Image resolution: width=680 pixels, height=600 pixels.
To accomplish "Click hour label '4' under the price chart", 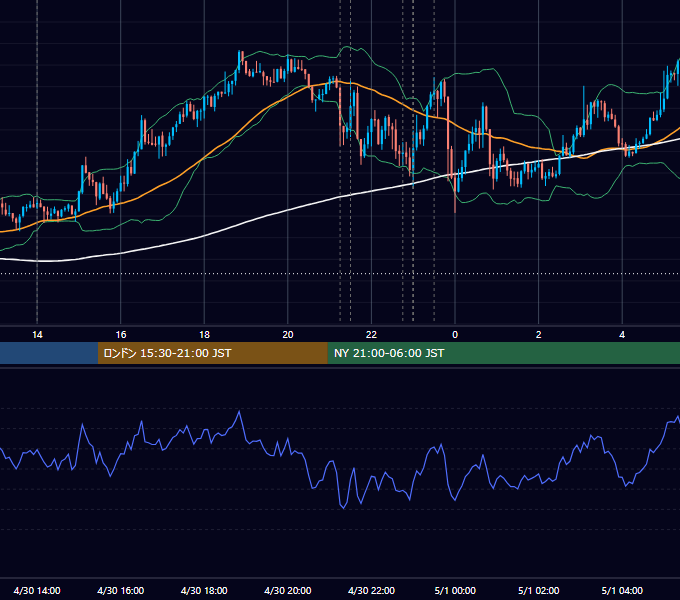I will coord(622,335).
